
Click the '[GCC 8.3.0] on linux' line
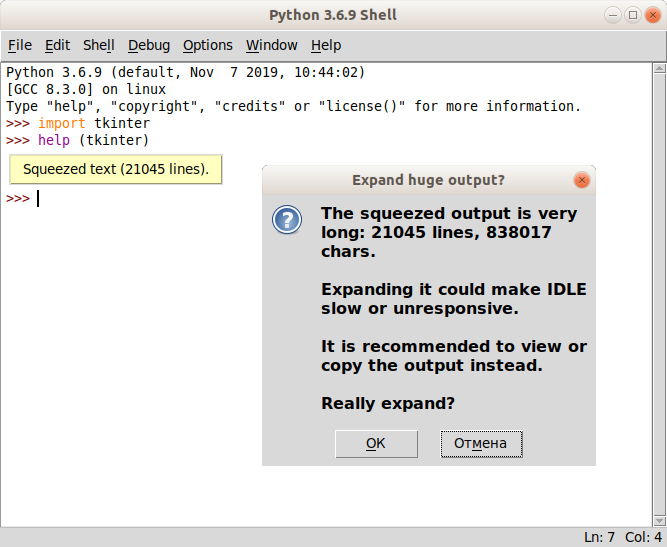[86, 89]
